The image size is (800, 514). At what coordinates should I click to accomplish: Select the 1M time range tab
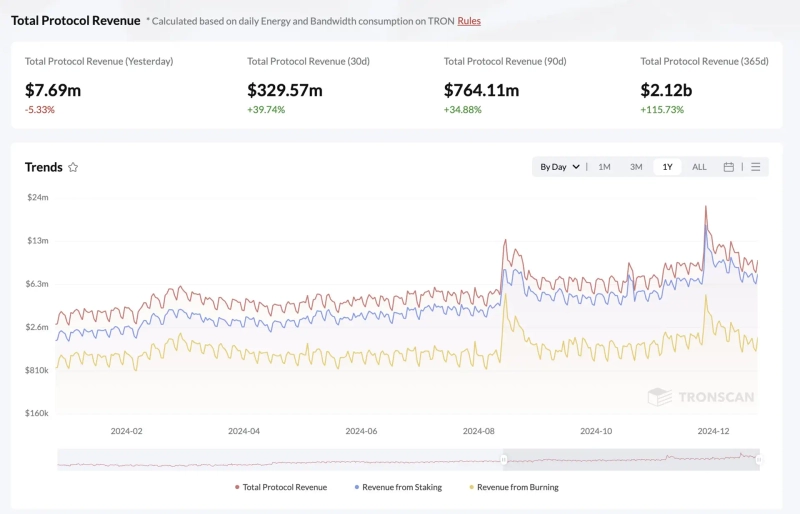[x=604, y=167]
